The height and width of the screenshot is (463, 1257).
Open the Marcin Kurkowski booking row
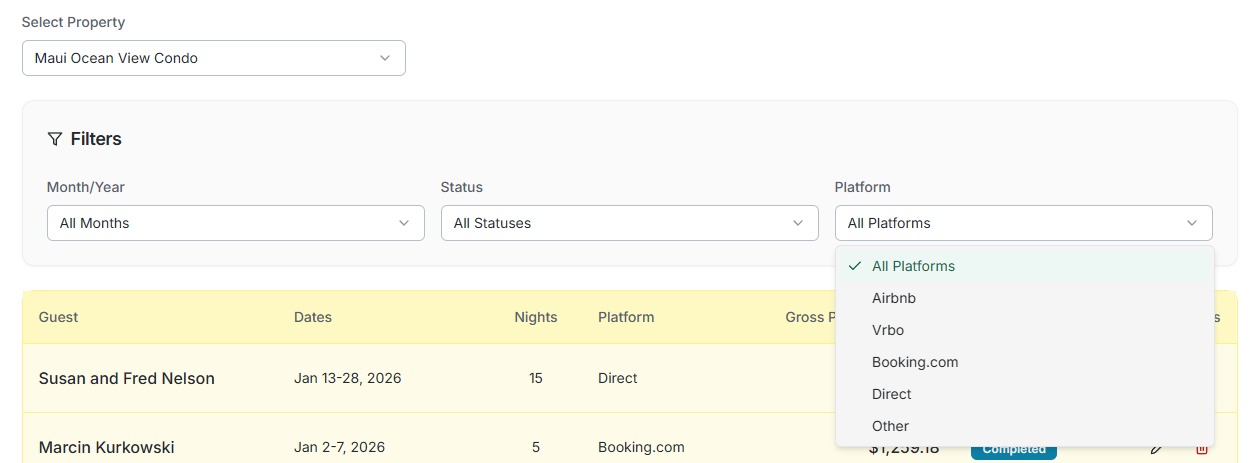click(106, 447)
